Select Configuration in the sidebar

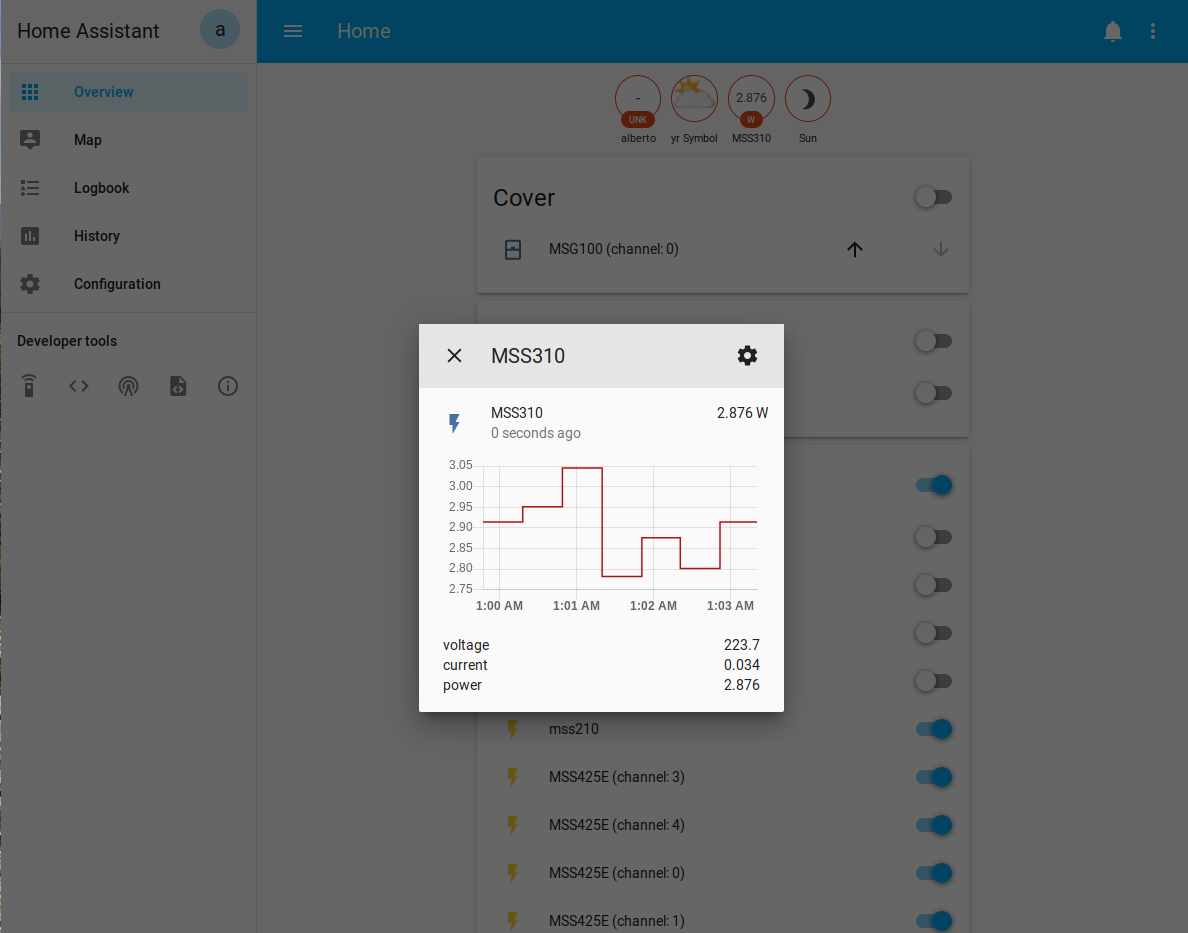[x=129, y=284]
